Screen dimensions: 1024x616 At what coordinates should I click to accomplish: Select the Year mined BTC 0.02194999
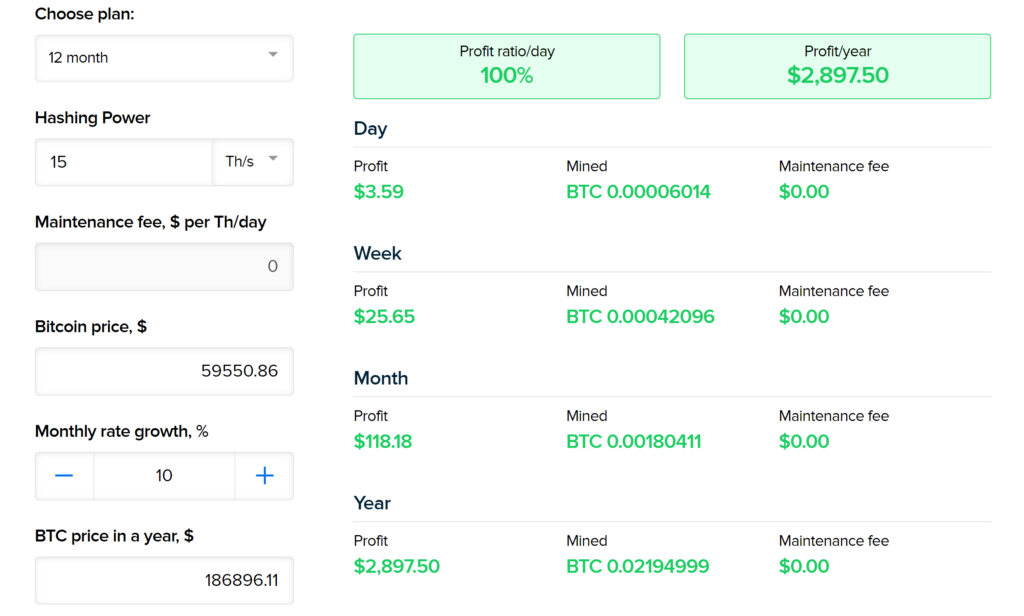click(637, 566)
